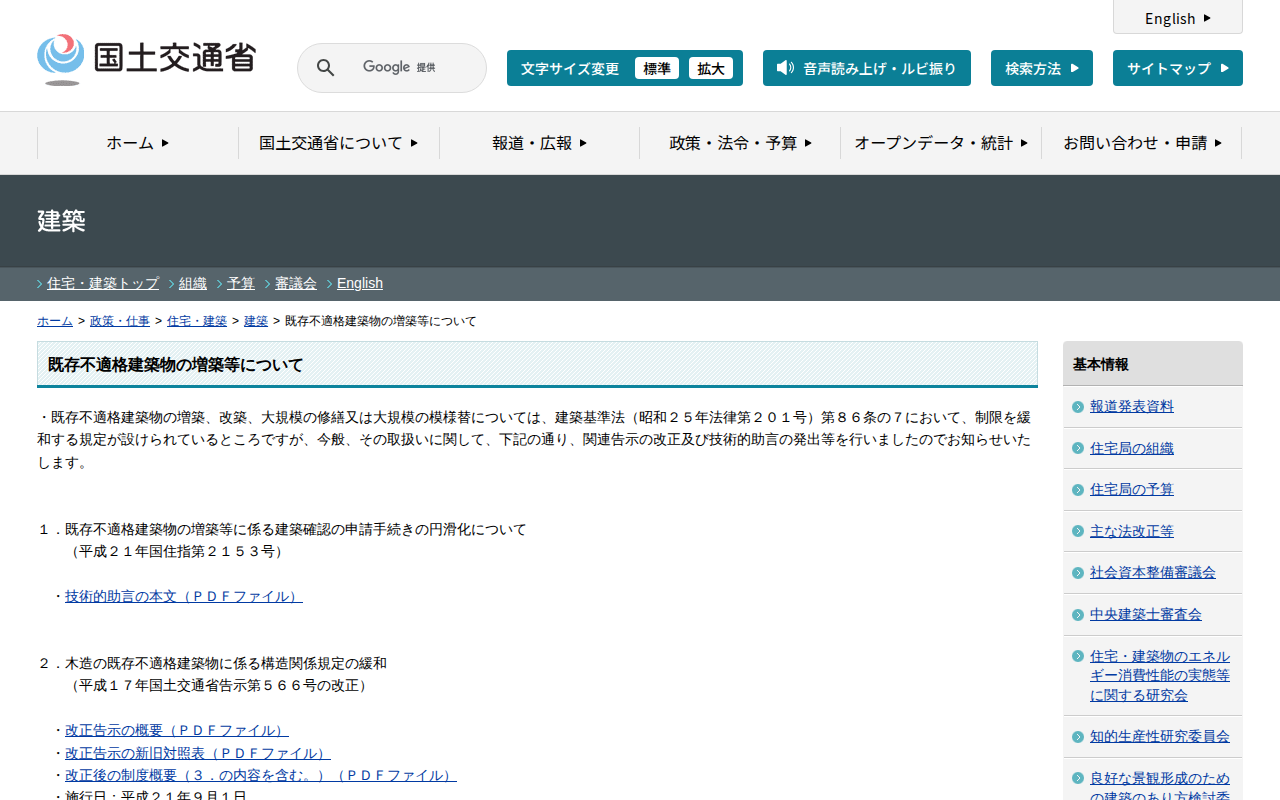Click the search magnifier icon
Image resolution: width=1280 pixels, height=800 pixels.
tap(326, 68)
